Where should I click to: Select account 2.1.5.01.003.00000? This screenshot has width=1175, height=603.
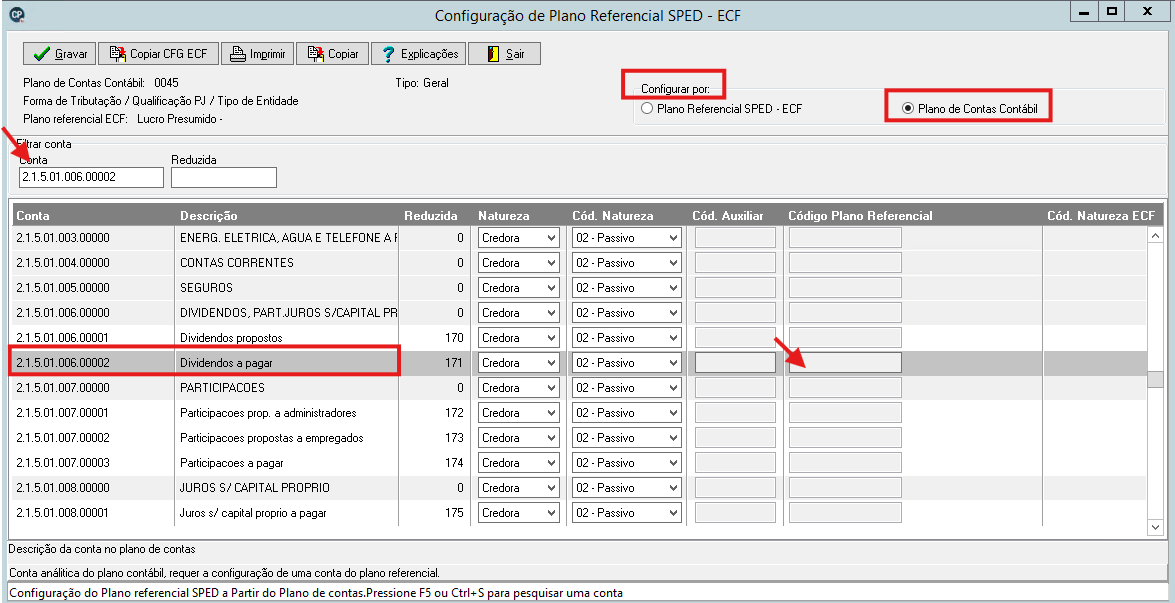pos(63,238)
